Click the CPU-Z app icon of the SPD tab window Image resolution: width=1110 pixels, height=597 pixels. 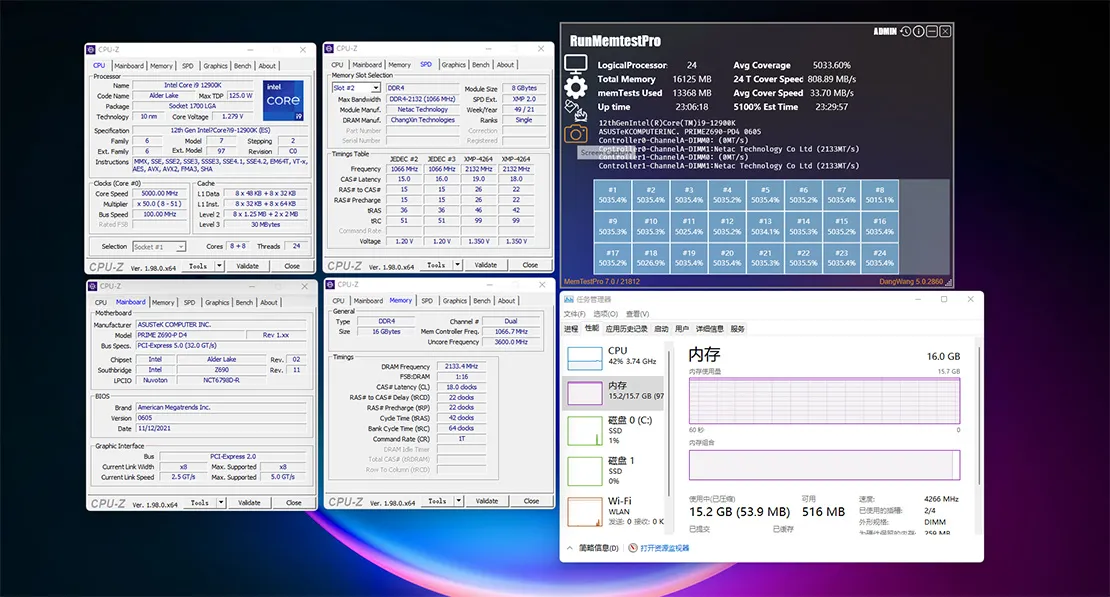pyautogui.click(x=328, y=48)
